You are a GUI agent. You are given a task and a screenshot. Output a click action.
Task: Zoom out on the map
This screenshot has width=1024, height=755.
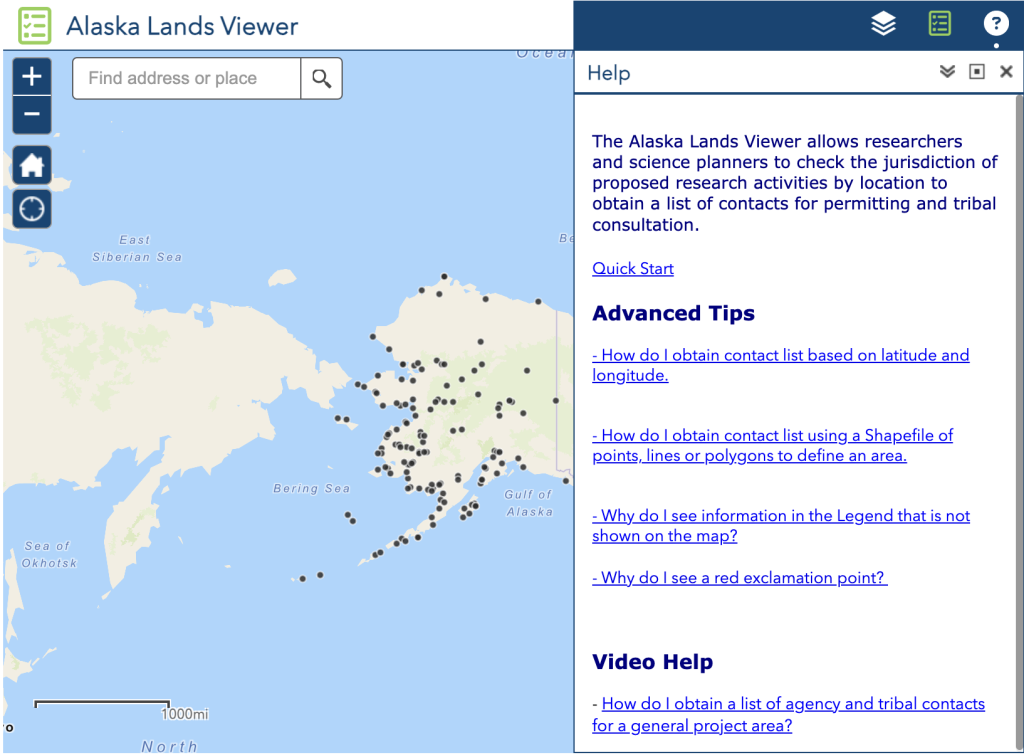coord(32,115)
